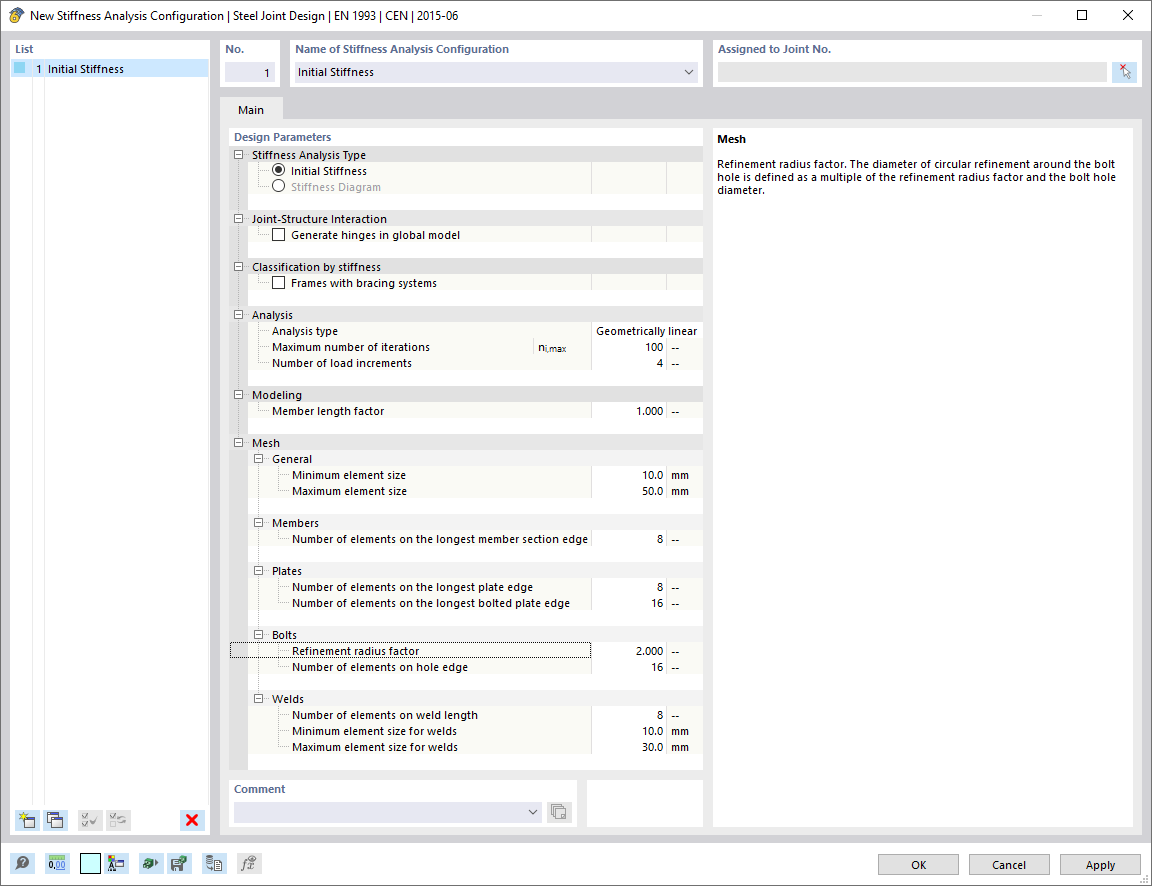
Task: Click the green load default settings icon
Action: pyautogui.click(x=151, y=863)
